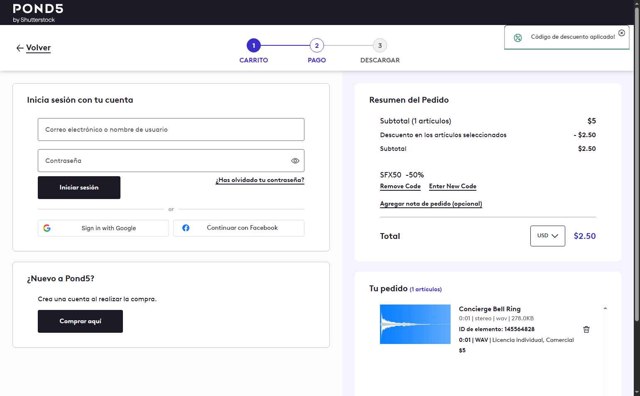640x396 pixels.
Task: Open the Pond5 logo home link
Action: (x=38, y=13)
